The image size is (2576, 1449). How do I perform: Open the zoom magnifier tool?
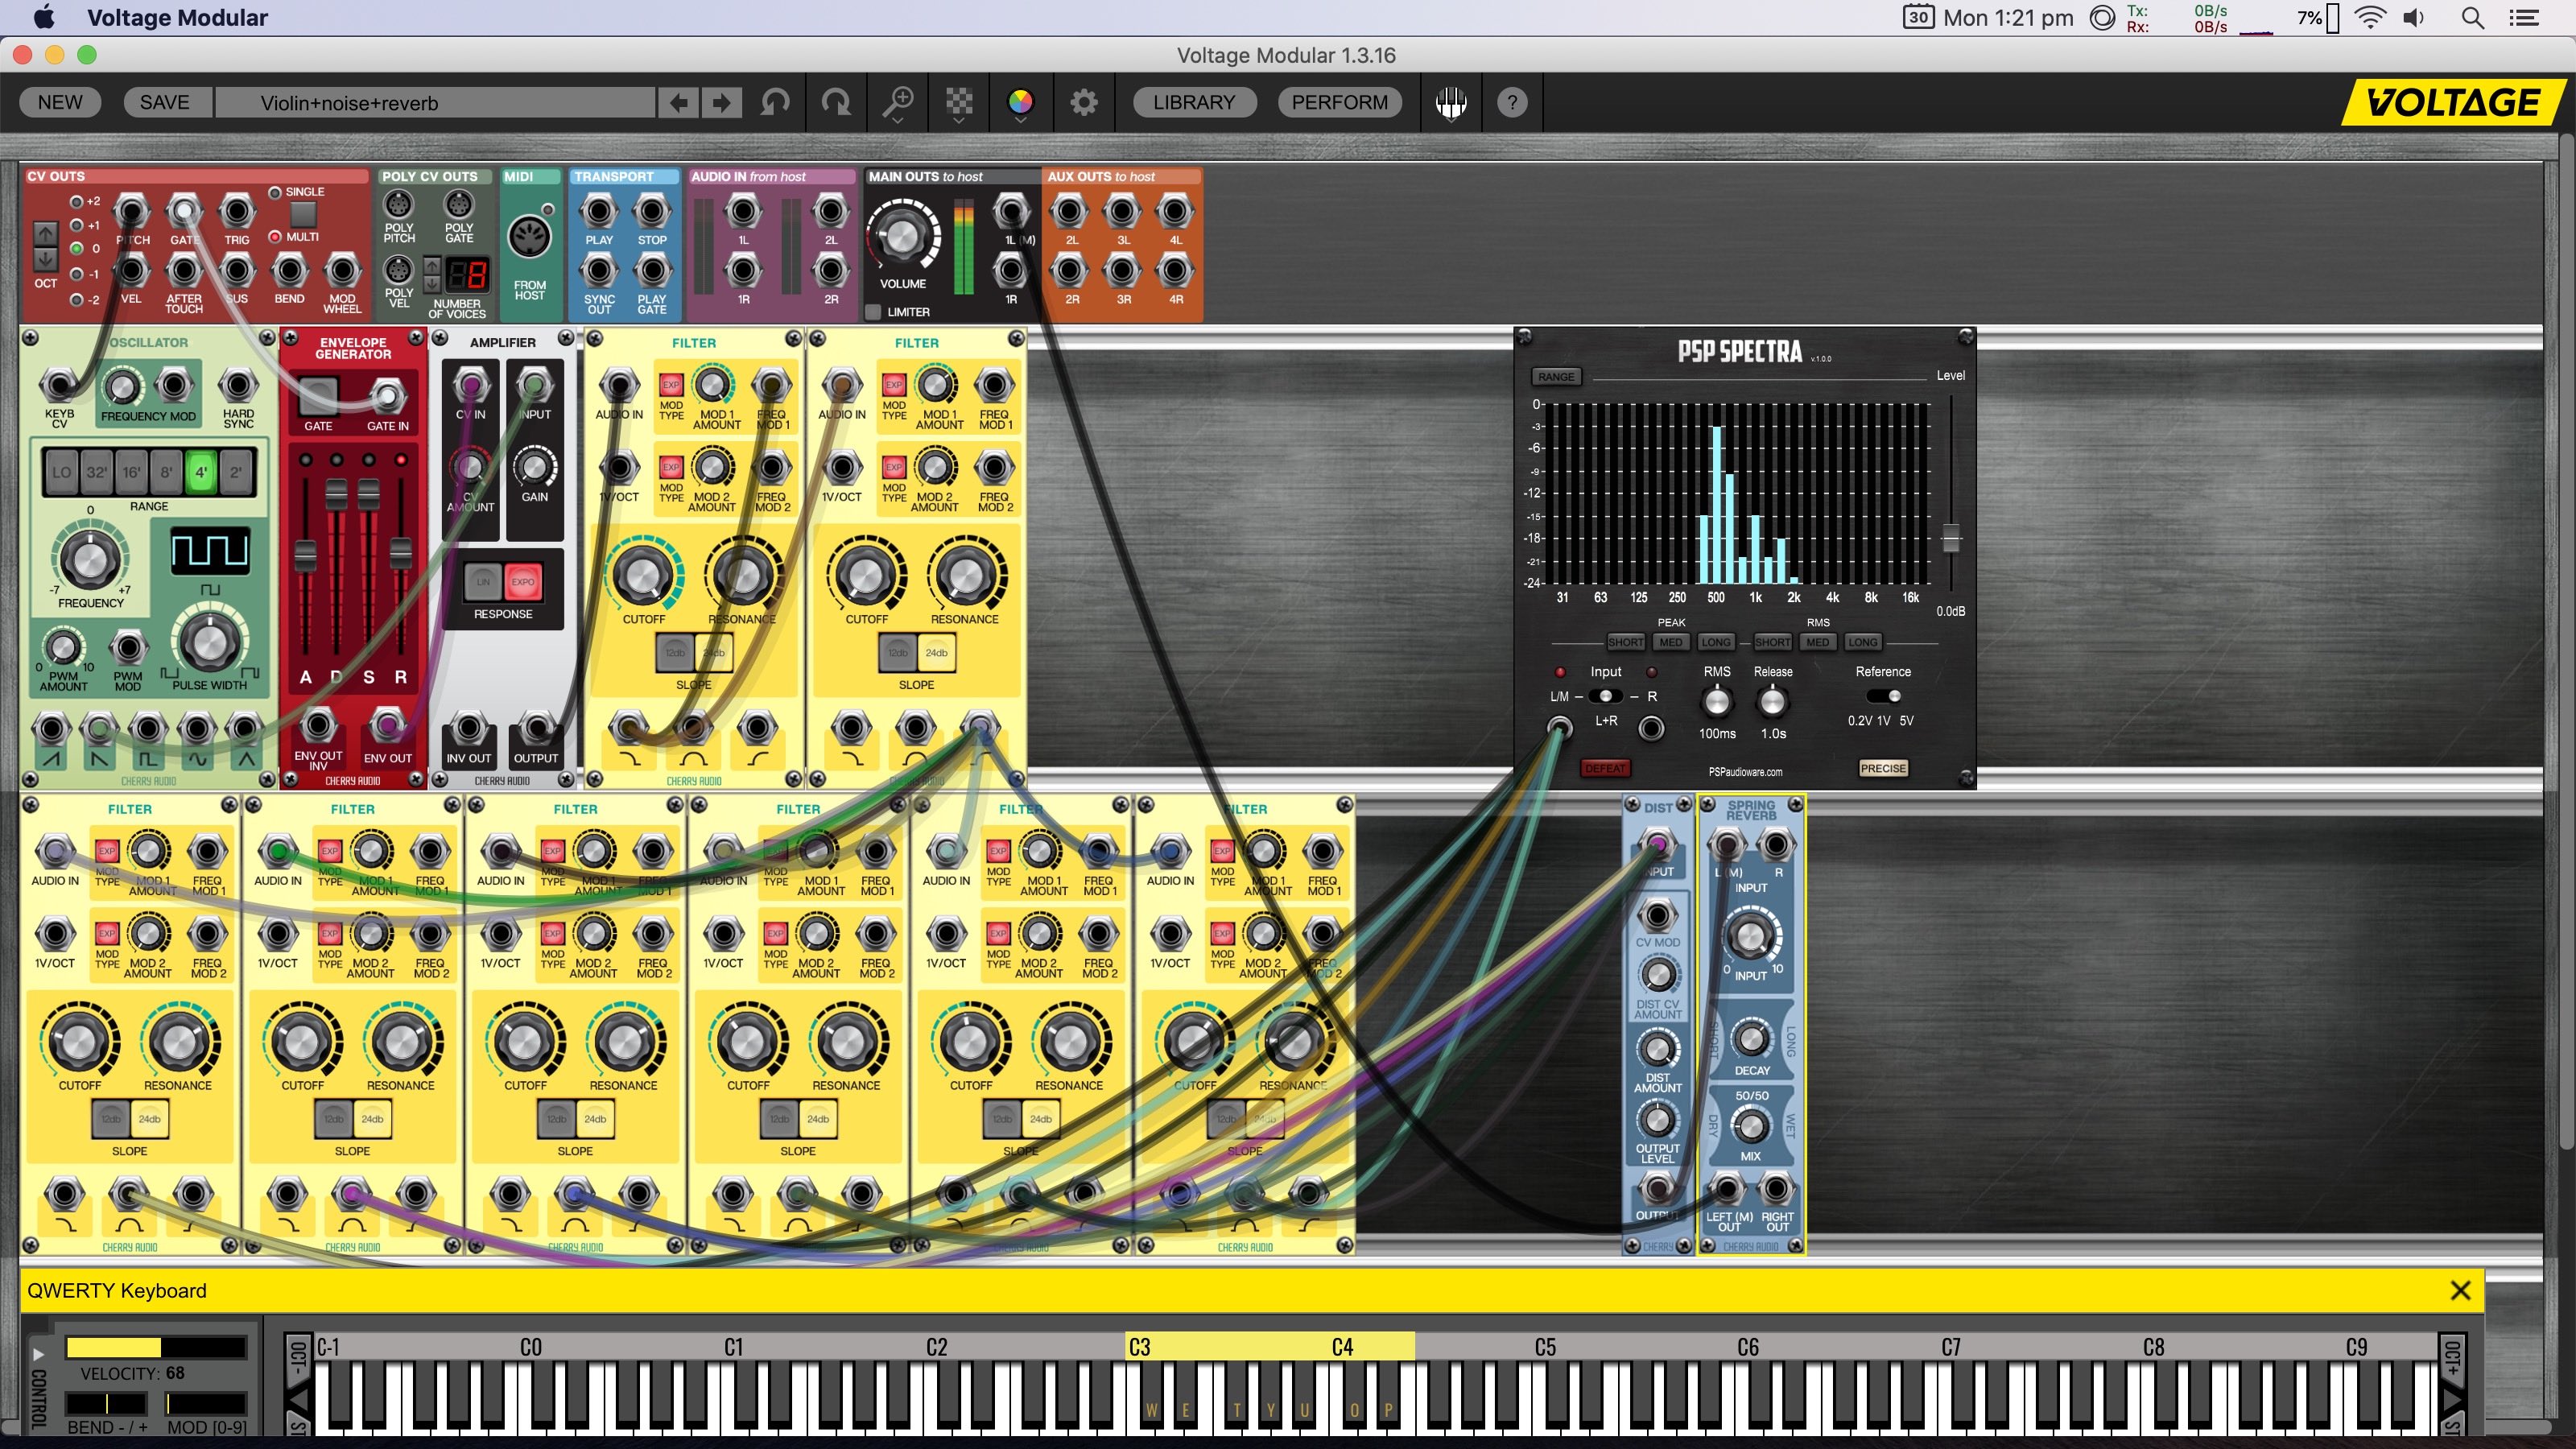click(897, 103)
